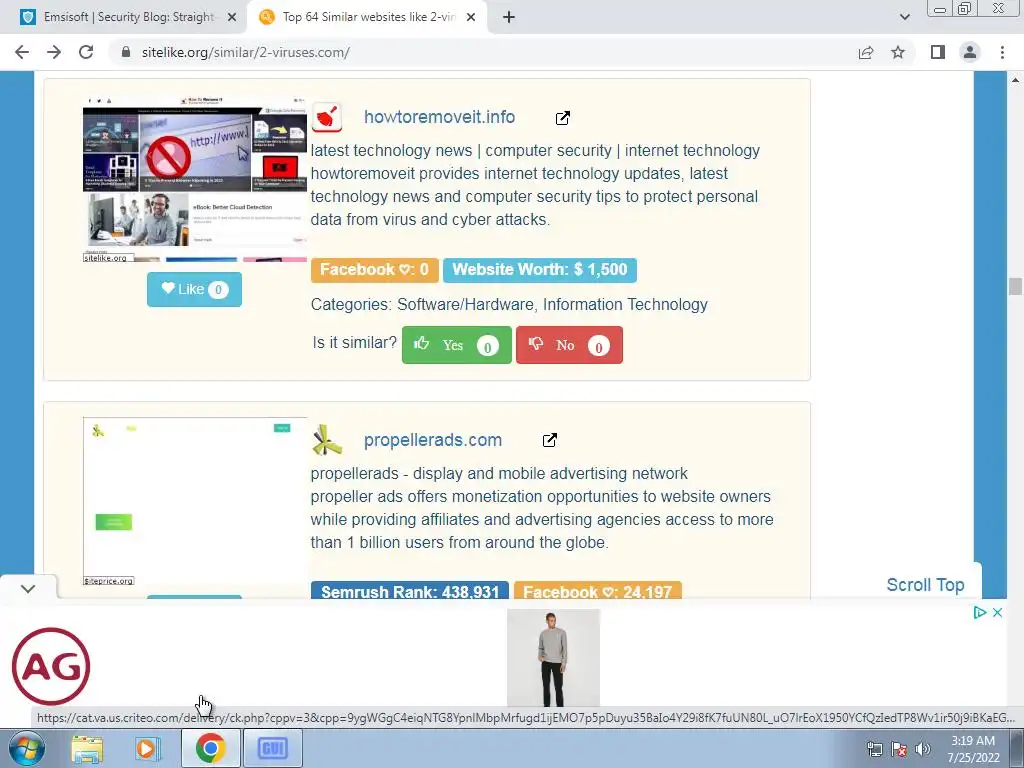Click the Facebook 0 badge for howtoremoveit

(x=374, y=270)
